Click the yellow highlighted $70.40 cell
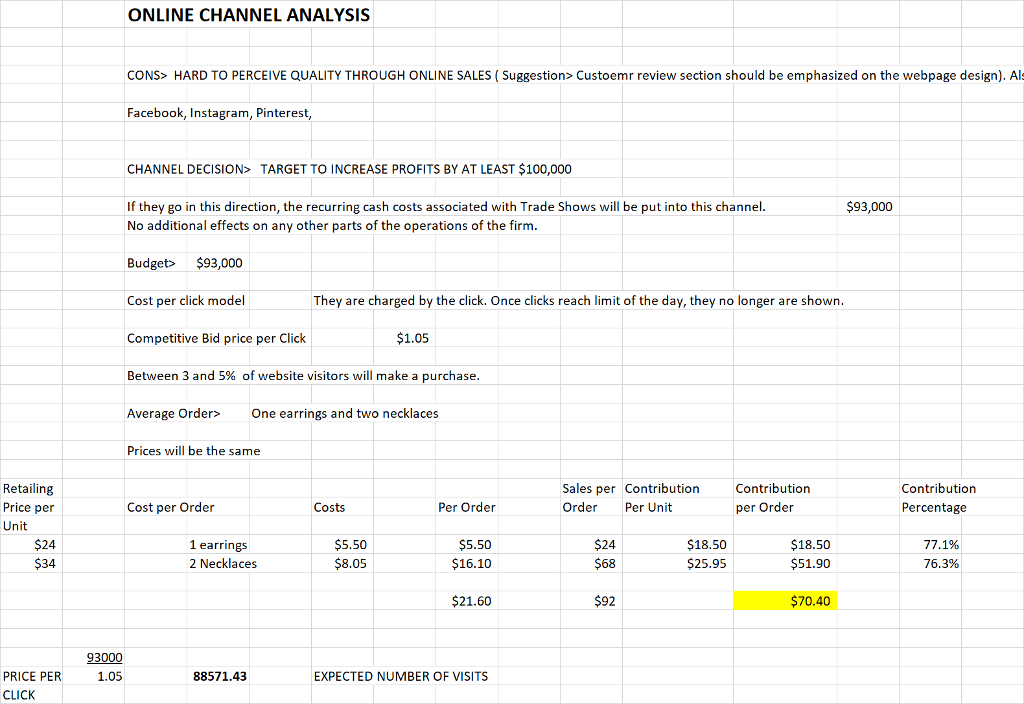The image size is (1024, 704). [x=786, y=600]
